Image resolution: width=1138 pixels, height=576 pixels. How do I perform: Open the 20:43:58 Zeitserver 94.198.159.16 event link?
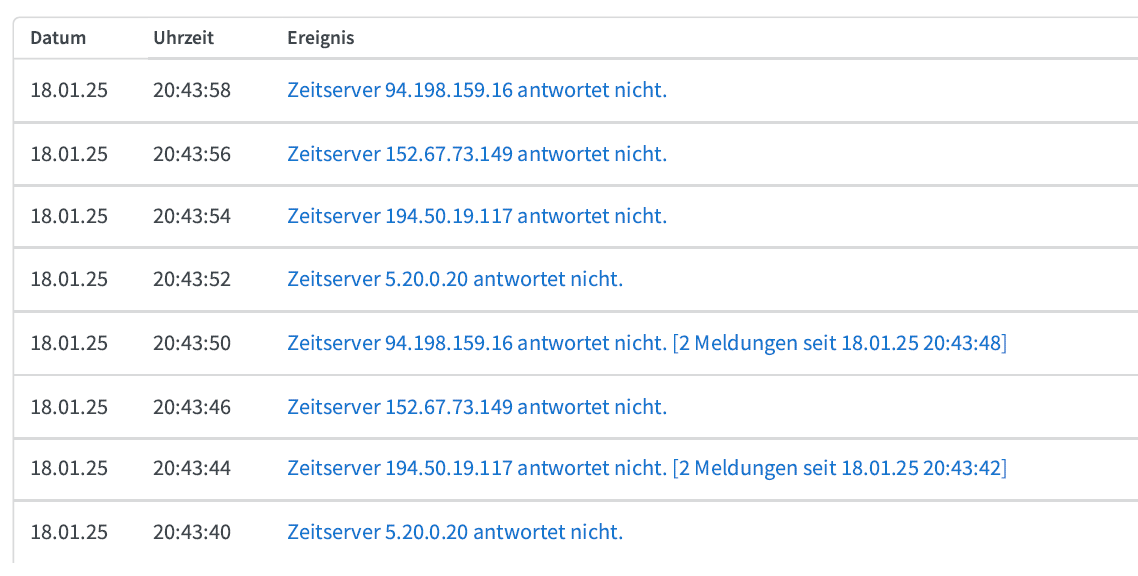pyautogui.click(x=477, y=91)
